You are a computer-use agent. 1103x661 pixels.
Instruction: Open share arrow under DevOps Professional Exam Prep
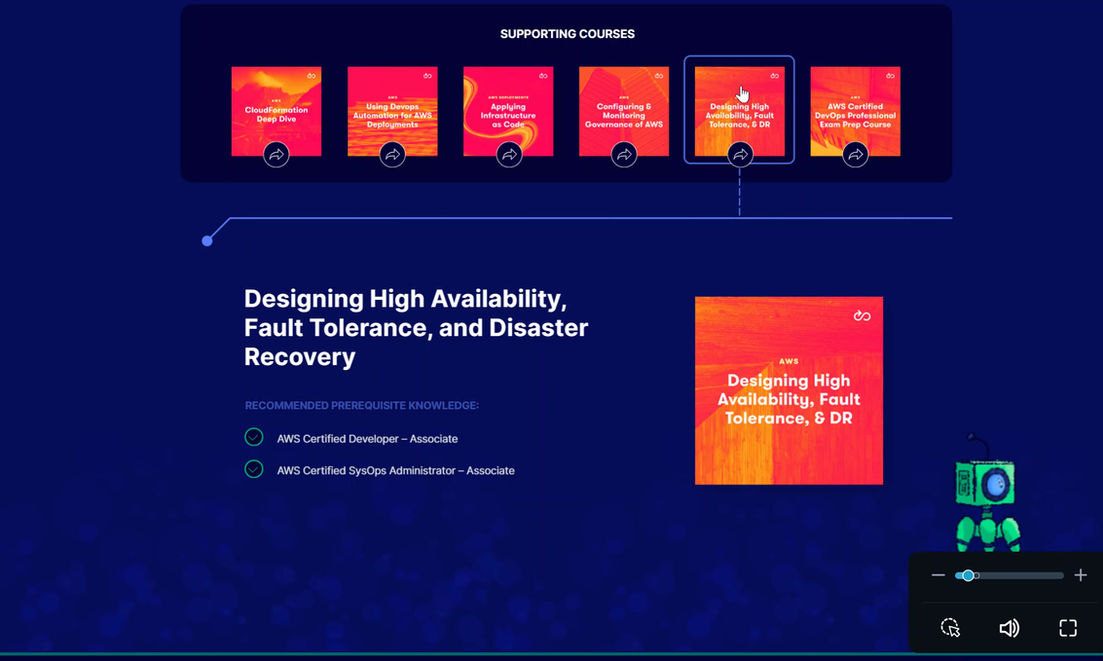tap(855, 154)
